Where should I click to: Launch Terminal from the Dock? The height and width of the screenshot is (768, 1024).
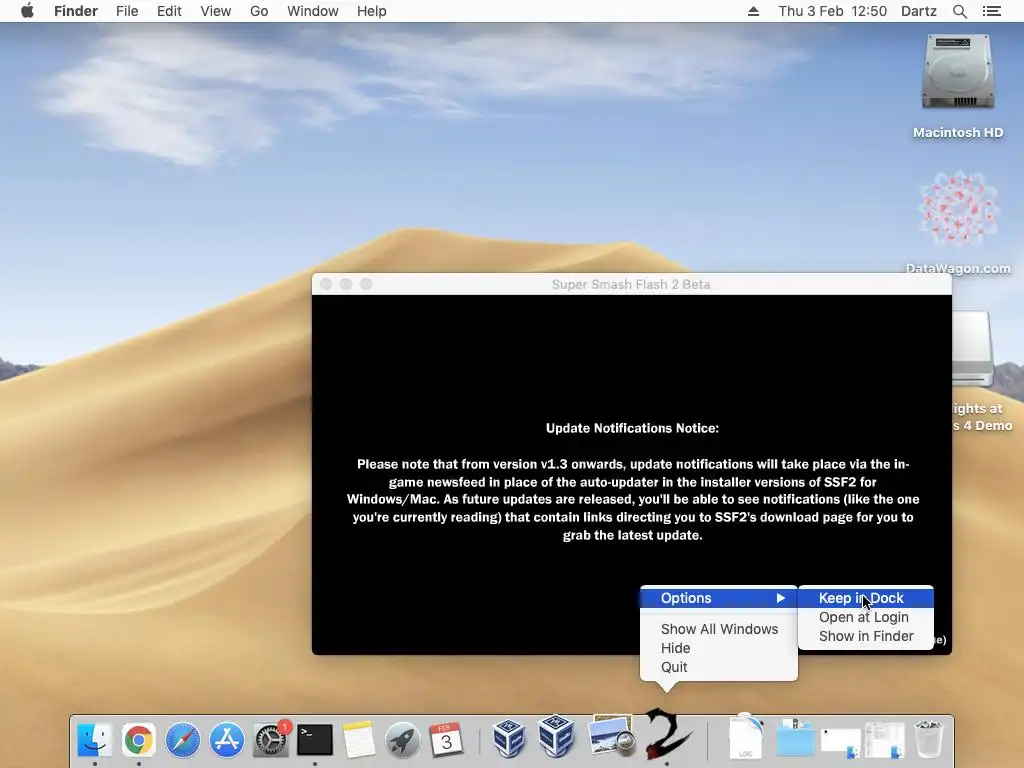click(x=315, y=740)
